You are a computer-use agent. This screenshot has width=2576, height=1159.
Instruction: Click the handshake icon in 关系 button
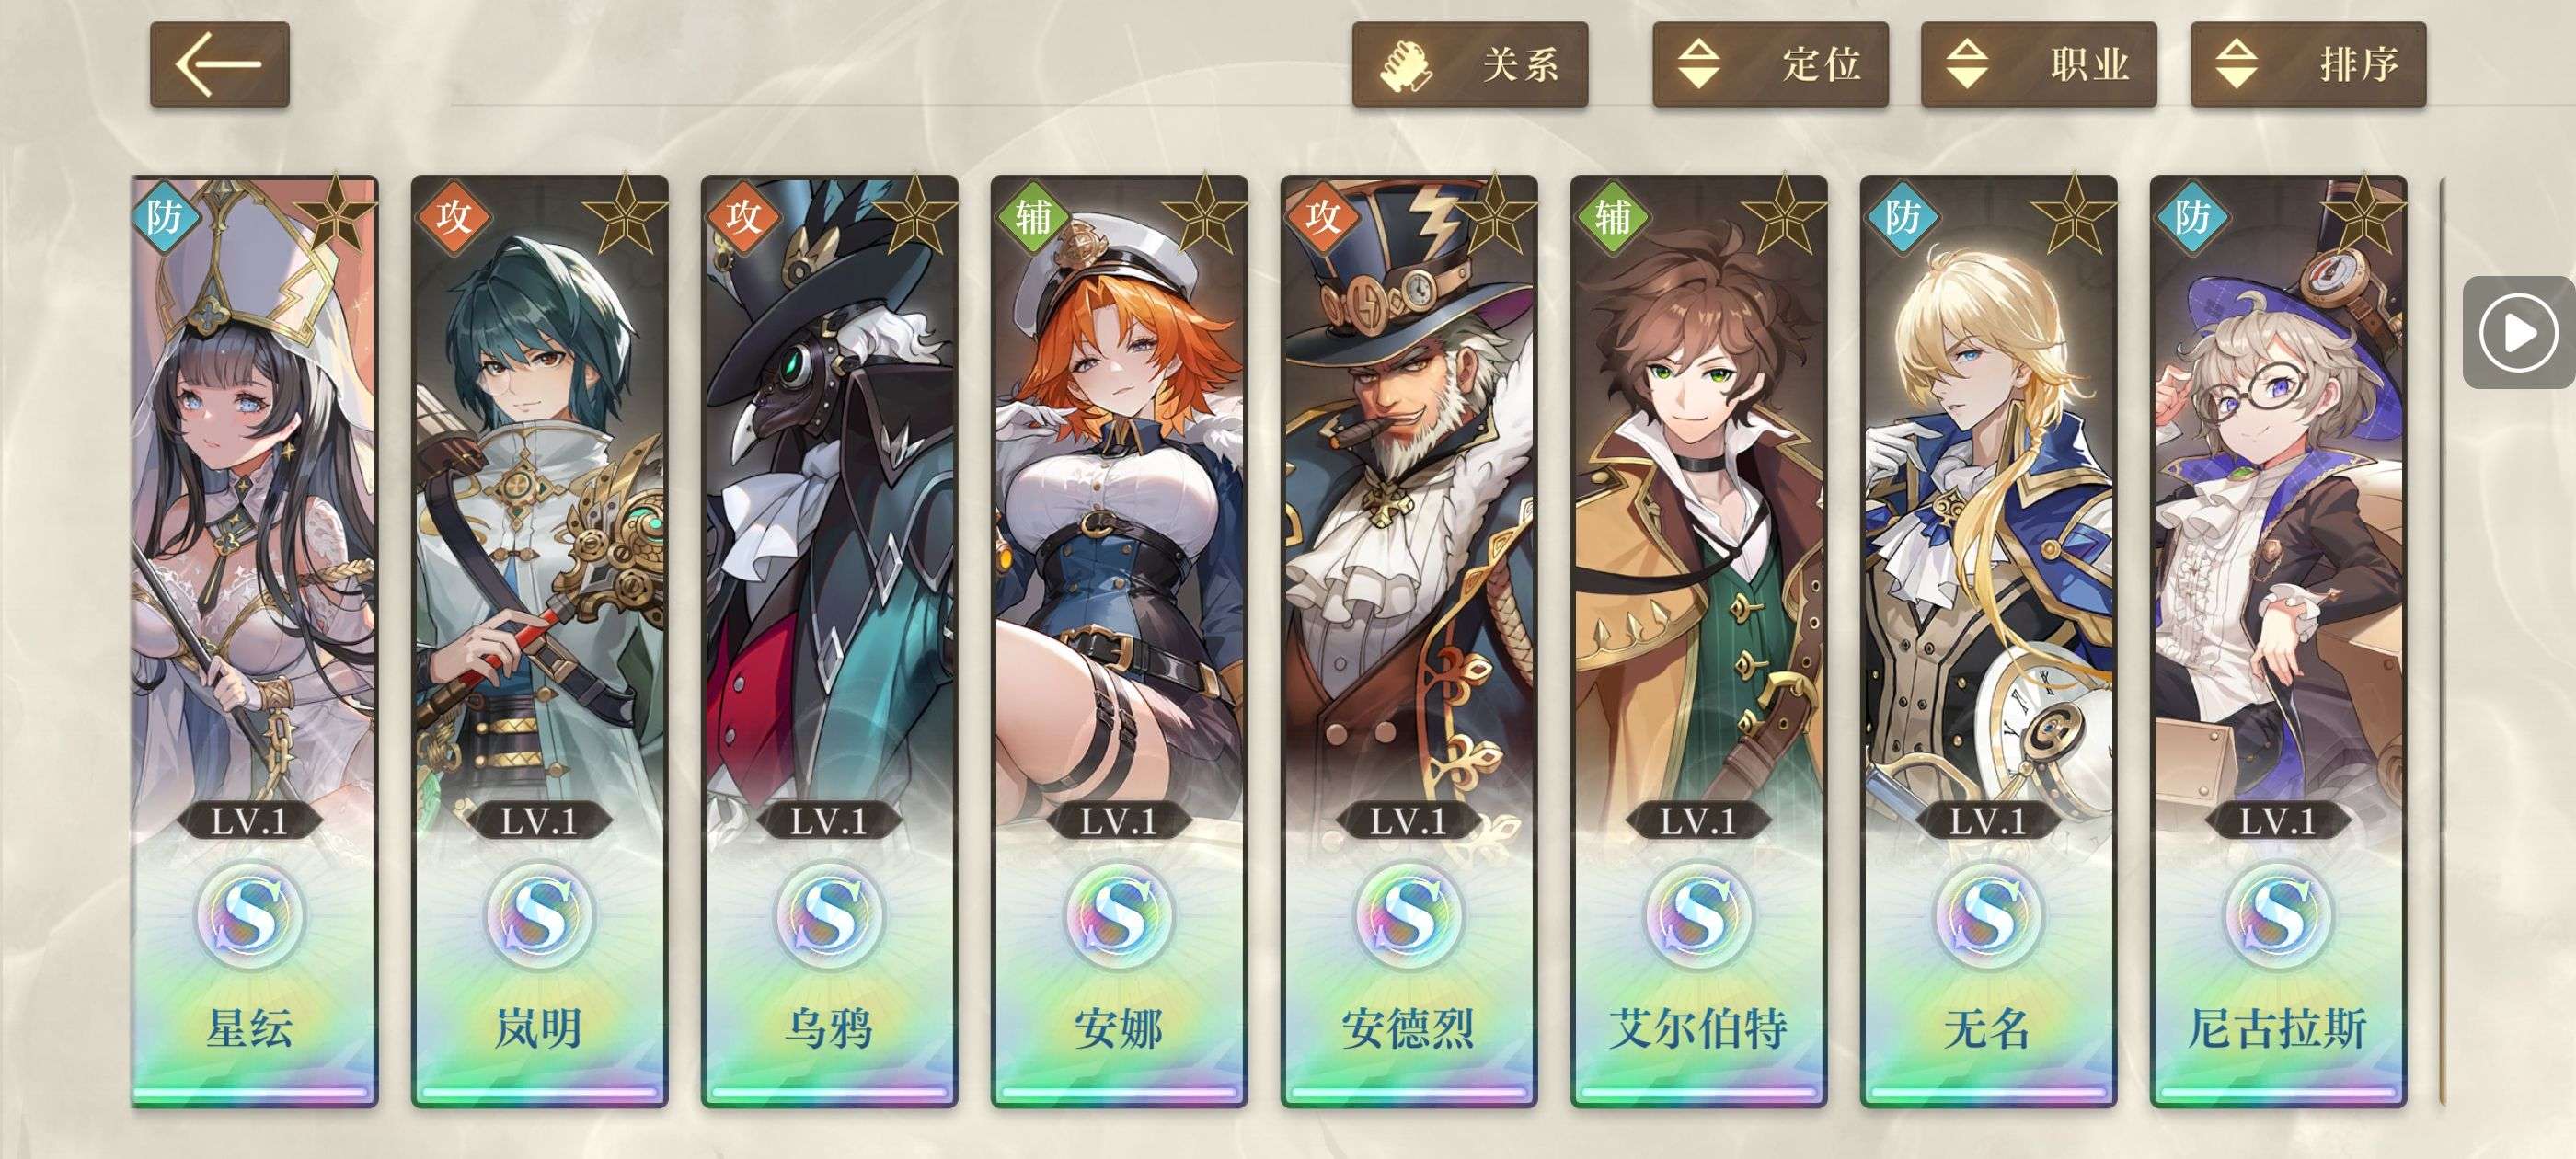[x=1406, y=66]
